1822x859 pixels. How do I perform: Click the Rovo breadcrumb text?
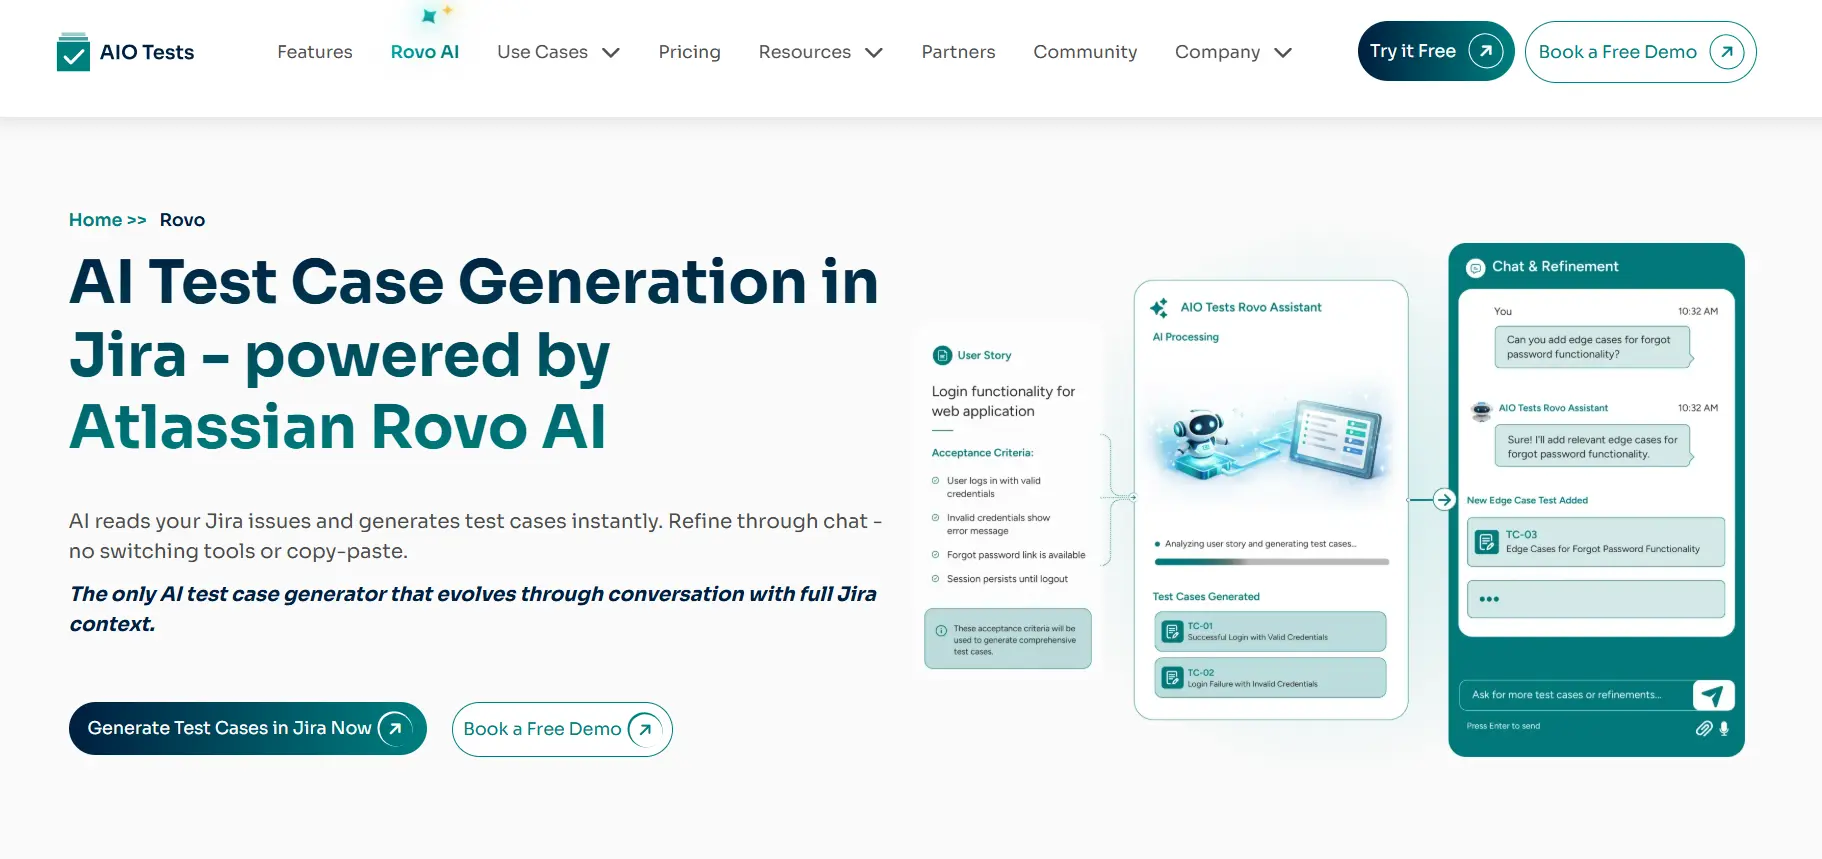(182, 220)
